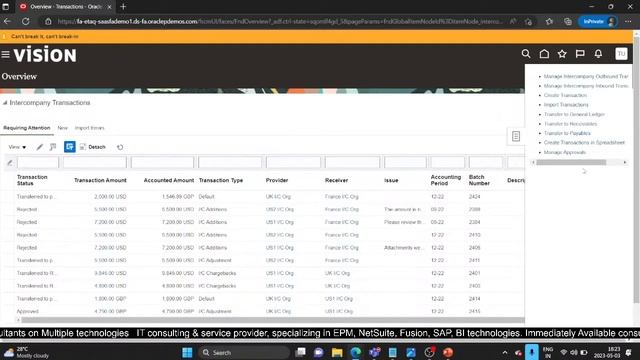
Task: Open the Windows Start button
Action: coord(187,352)
